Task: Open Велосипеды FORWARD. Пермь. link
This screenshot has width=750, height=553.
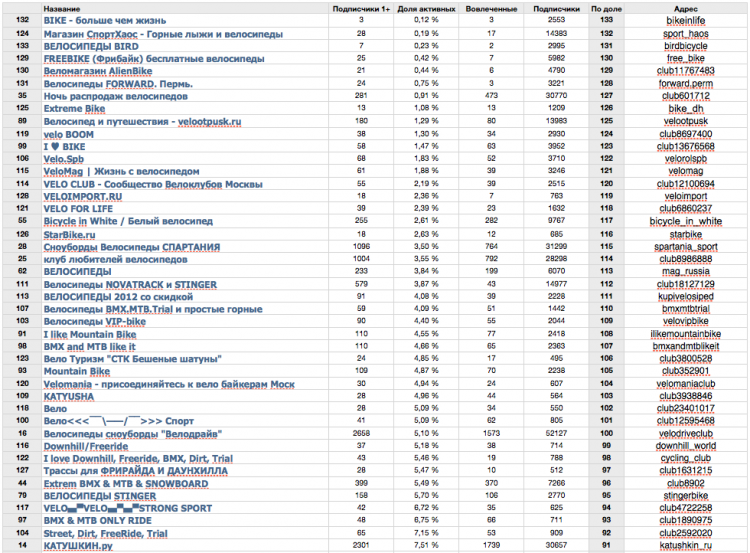Action: (118, 84)
